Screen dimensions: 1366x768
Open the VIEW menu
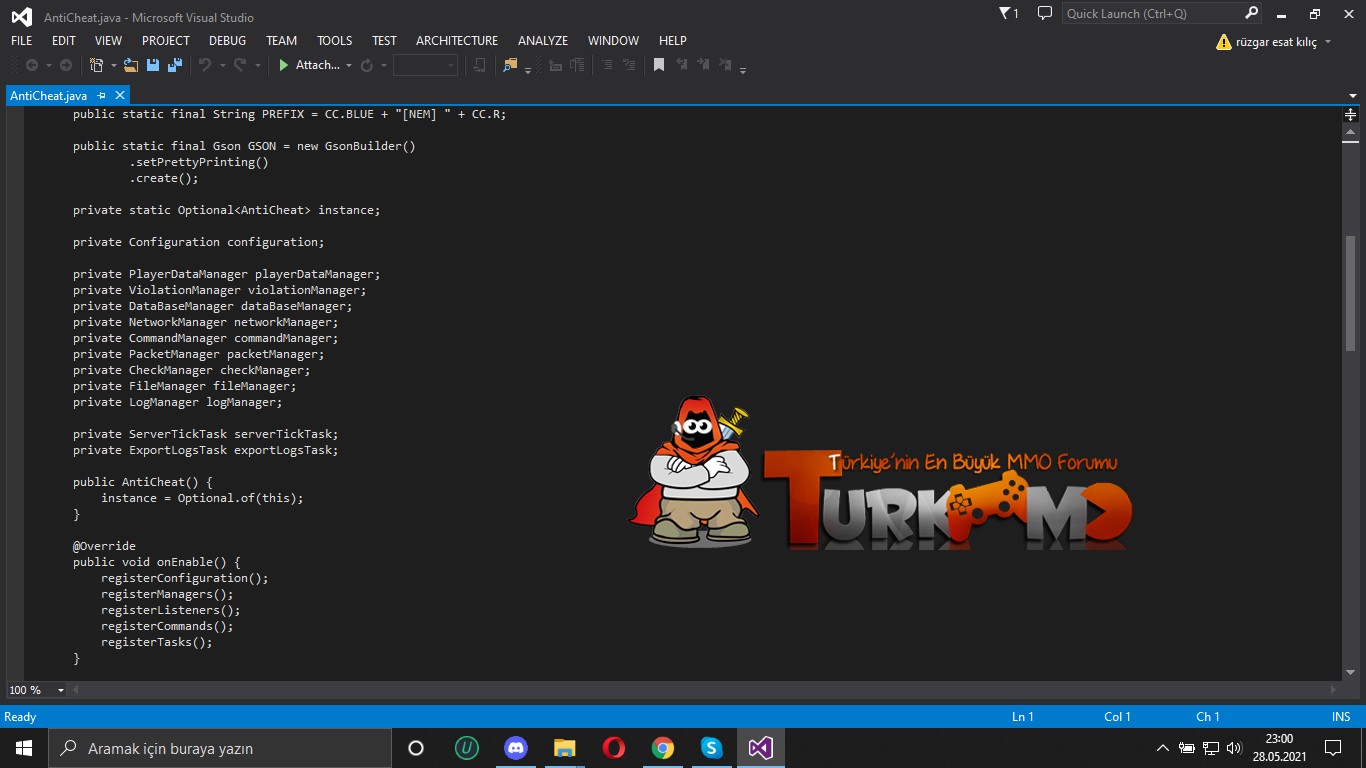[108, 41]
